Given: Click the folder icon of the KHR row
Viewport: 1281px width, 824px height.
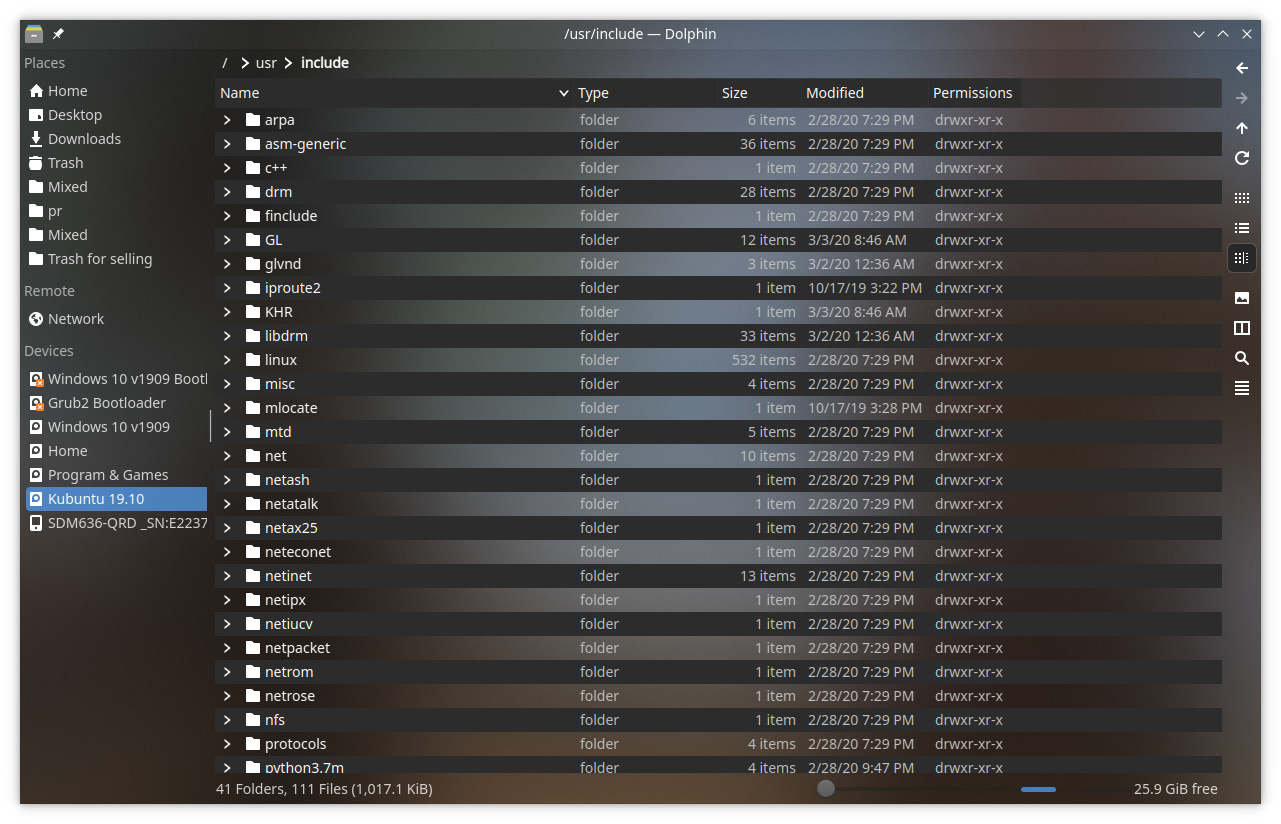Looking at the screenshot, I should click(252, 312).
